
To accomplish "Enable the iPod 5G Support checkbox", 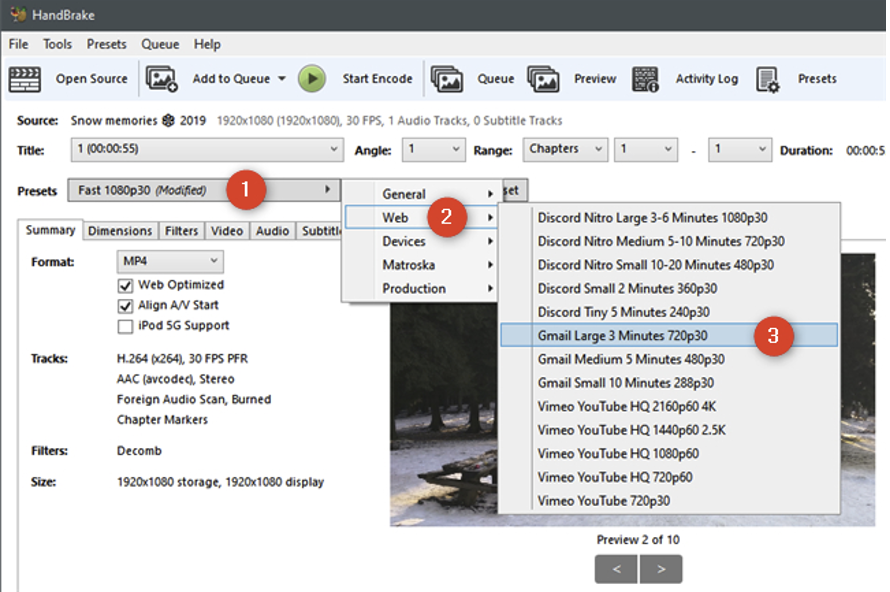I will pos(125,326).
